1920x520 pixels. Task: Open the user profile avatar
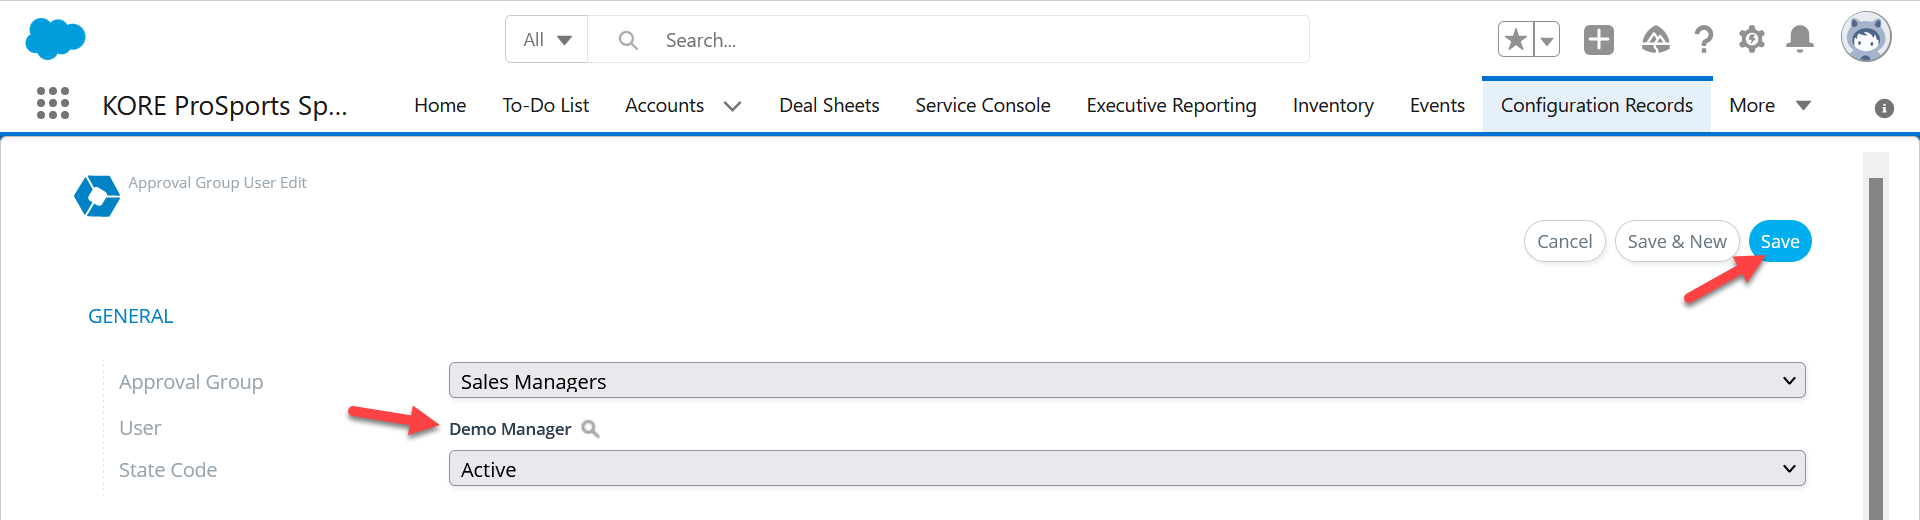coord(1866,38)
